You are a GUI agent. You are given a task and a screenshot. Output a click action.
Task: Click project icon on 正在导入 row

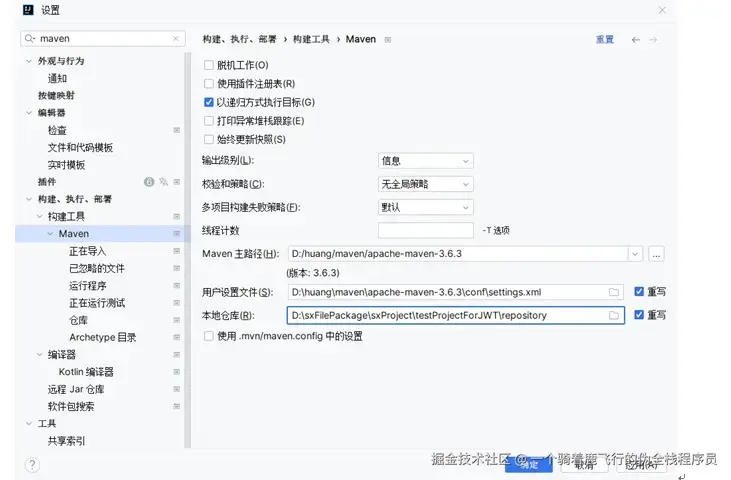click(177, 251)
